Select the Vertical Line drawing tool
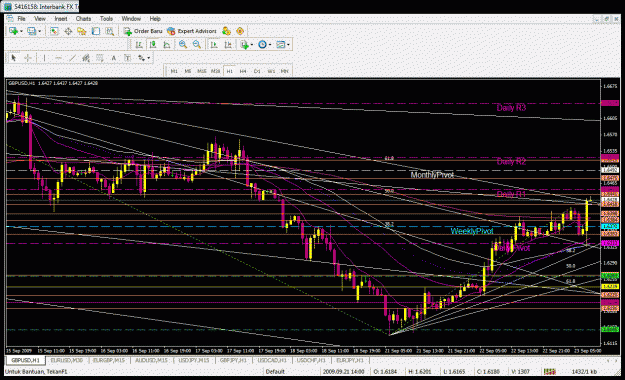 click(x=44, y=58)
